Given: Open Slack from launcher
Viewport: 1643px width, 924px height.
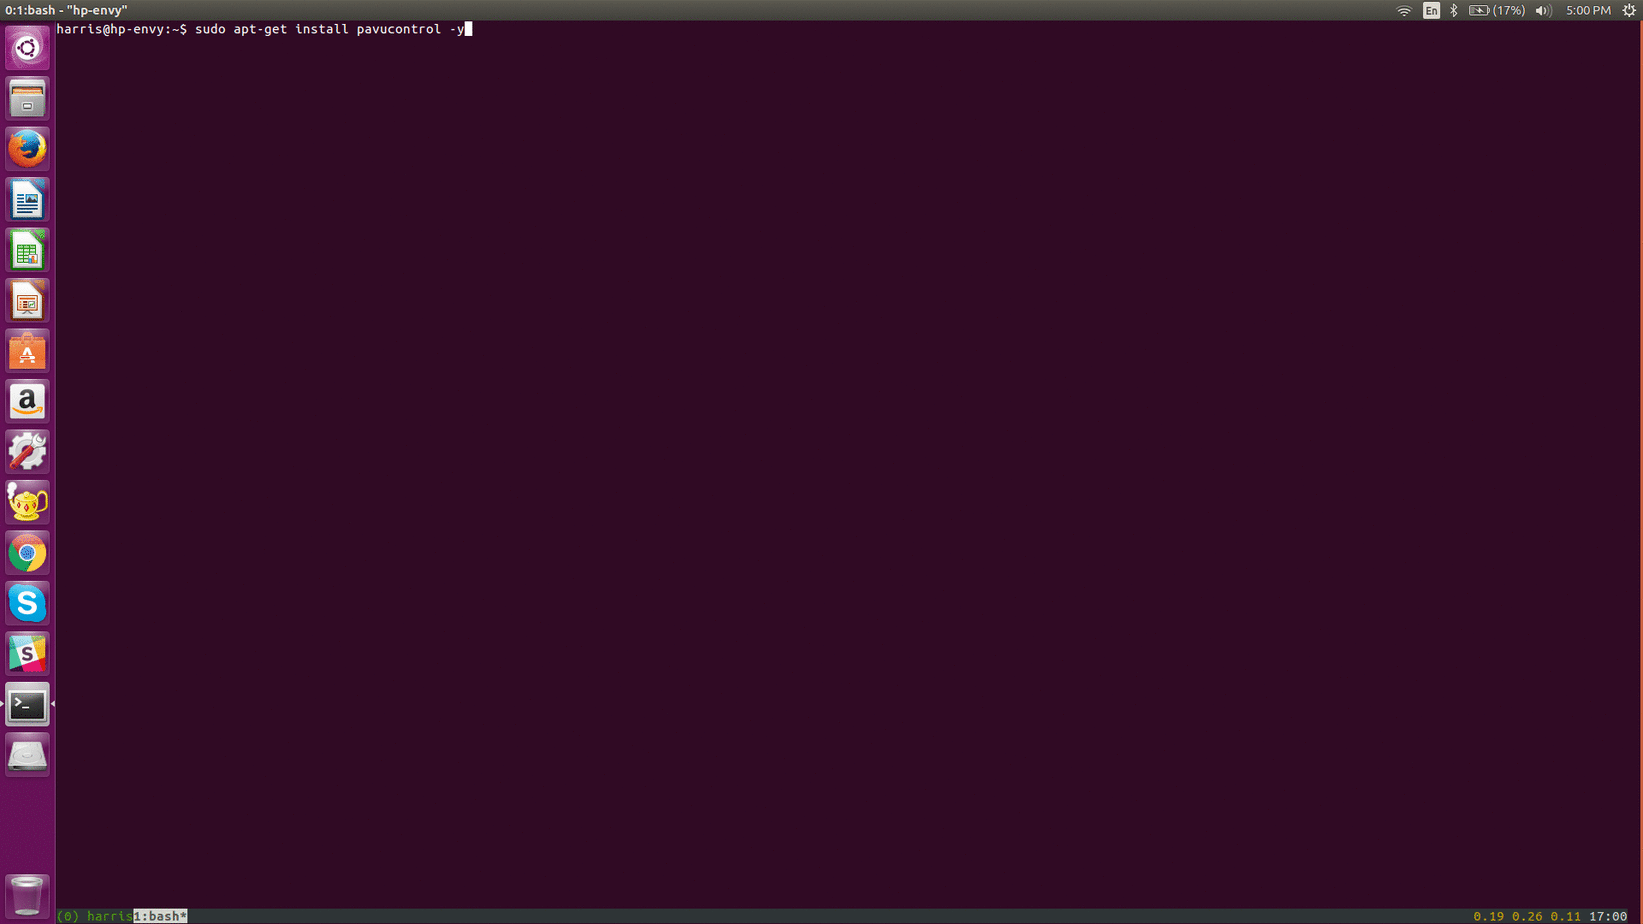Looking at the screenshot, I should pyautogui.click(x=27, y=654).
